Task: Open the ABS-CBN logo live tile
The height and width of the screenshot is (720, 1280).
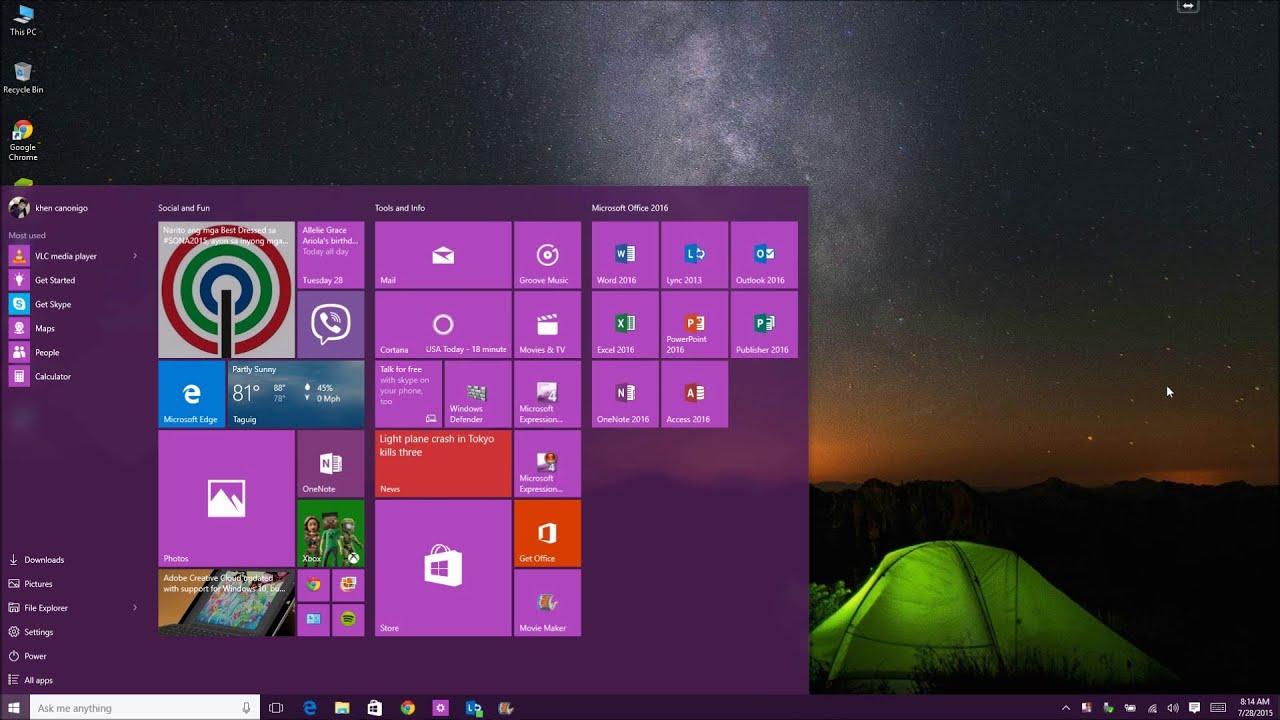Action: (x=226, y=290)
